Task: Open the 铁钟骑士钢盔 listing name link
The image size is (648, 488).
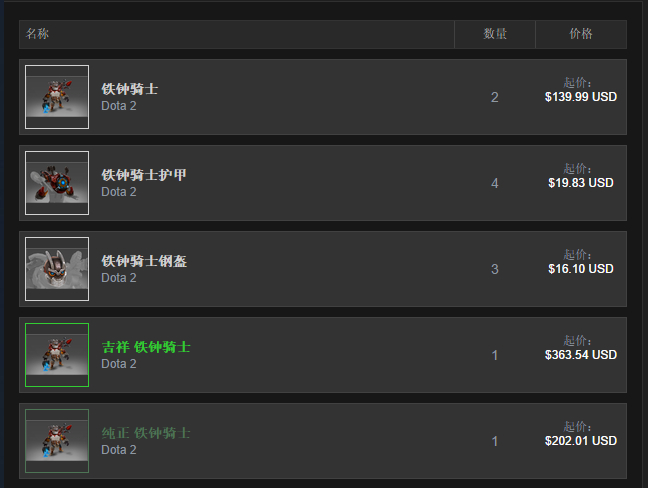Action: 144,261
